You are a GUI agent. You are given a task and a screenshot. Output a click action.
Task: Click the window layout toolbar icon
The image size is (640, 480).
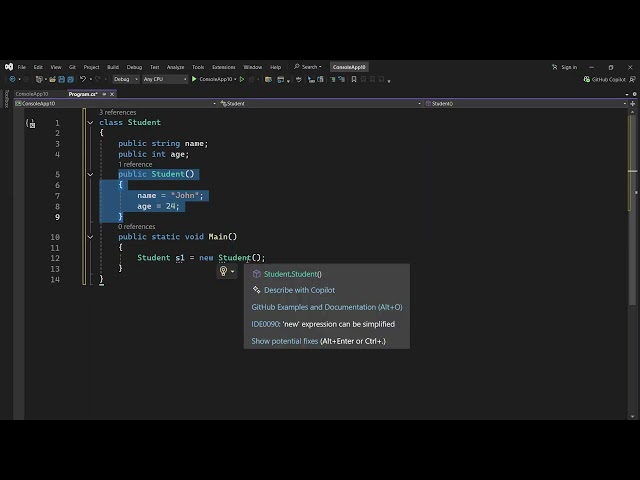tap(280, 79)
